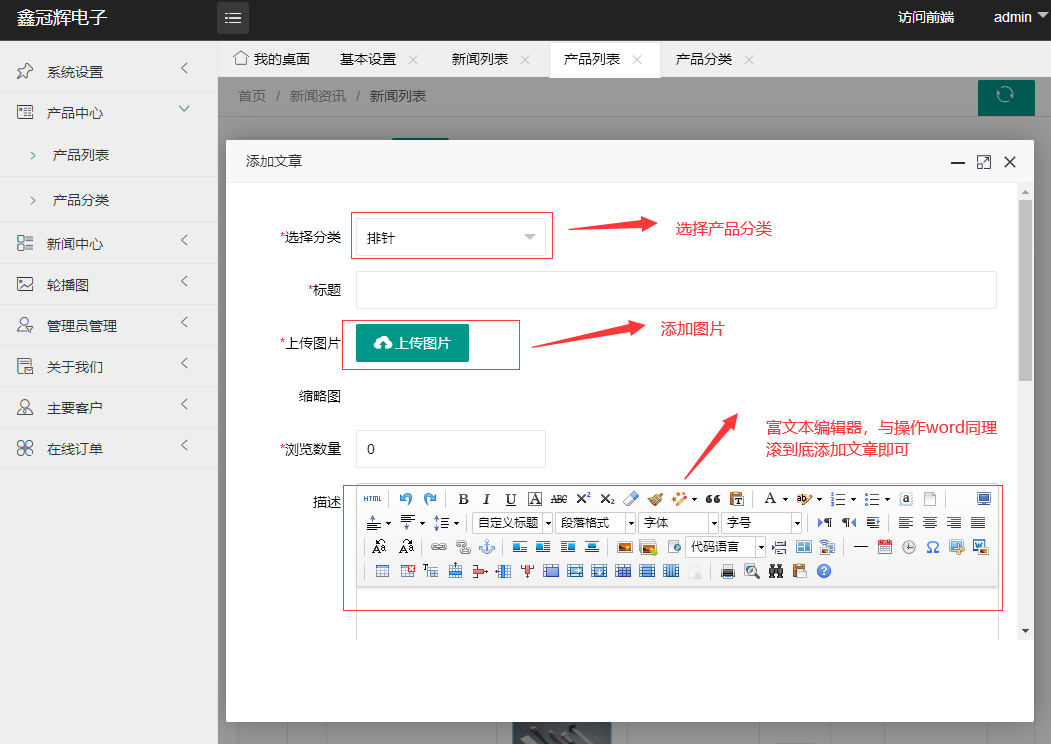The image size is (1051, 744).
Task: Click the green refresh button
Action: click(x=1005, y=96)
